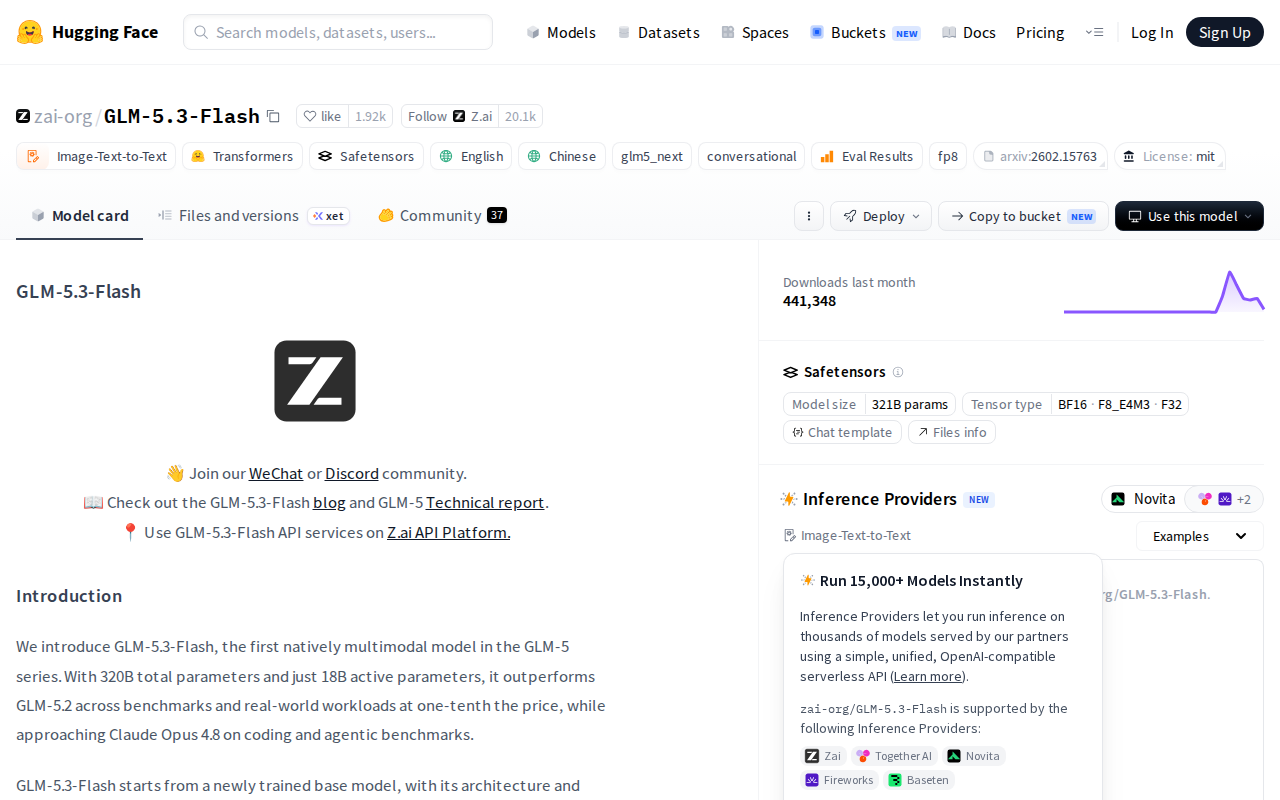Click the Z.ai logo image in the model card
This screenshot has height=800, width=1280.
point(315,381)
